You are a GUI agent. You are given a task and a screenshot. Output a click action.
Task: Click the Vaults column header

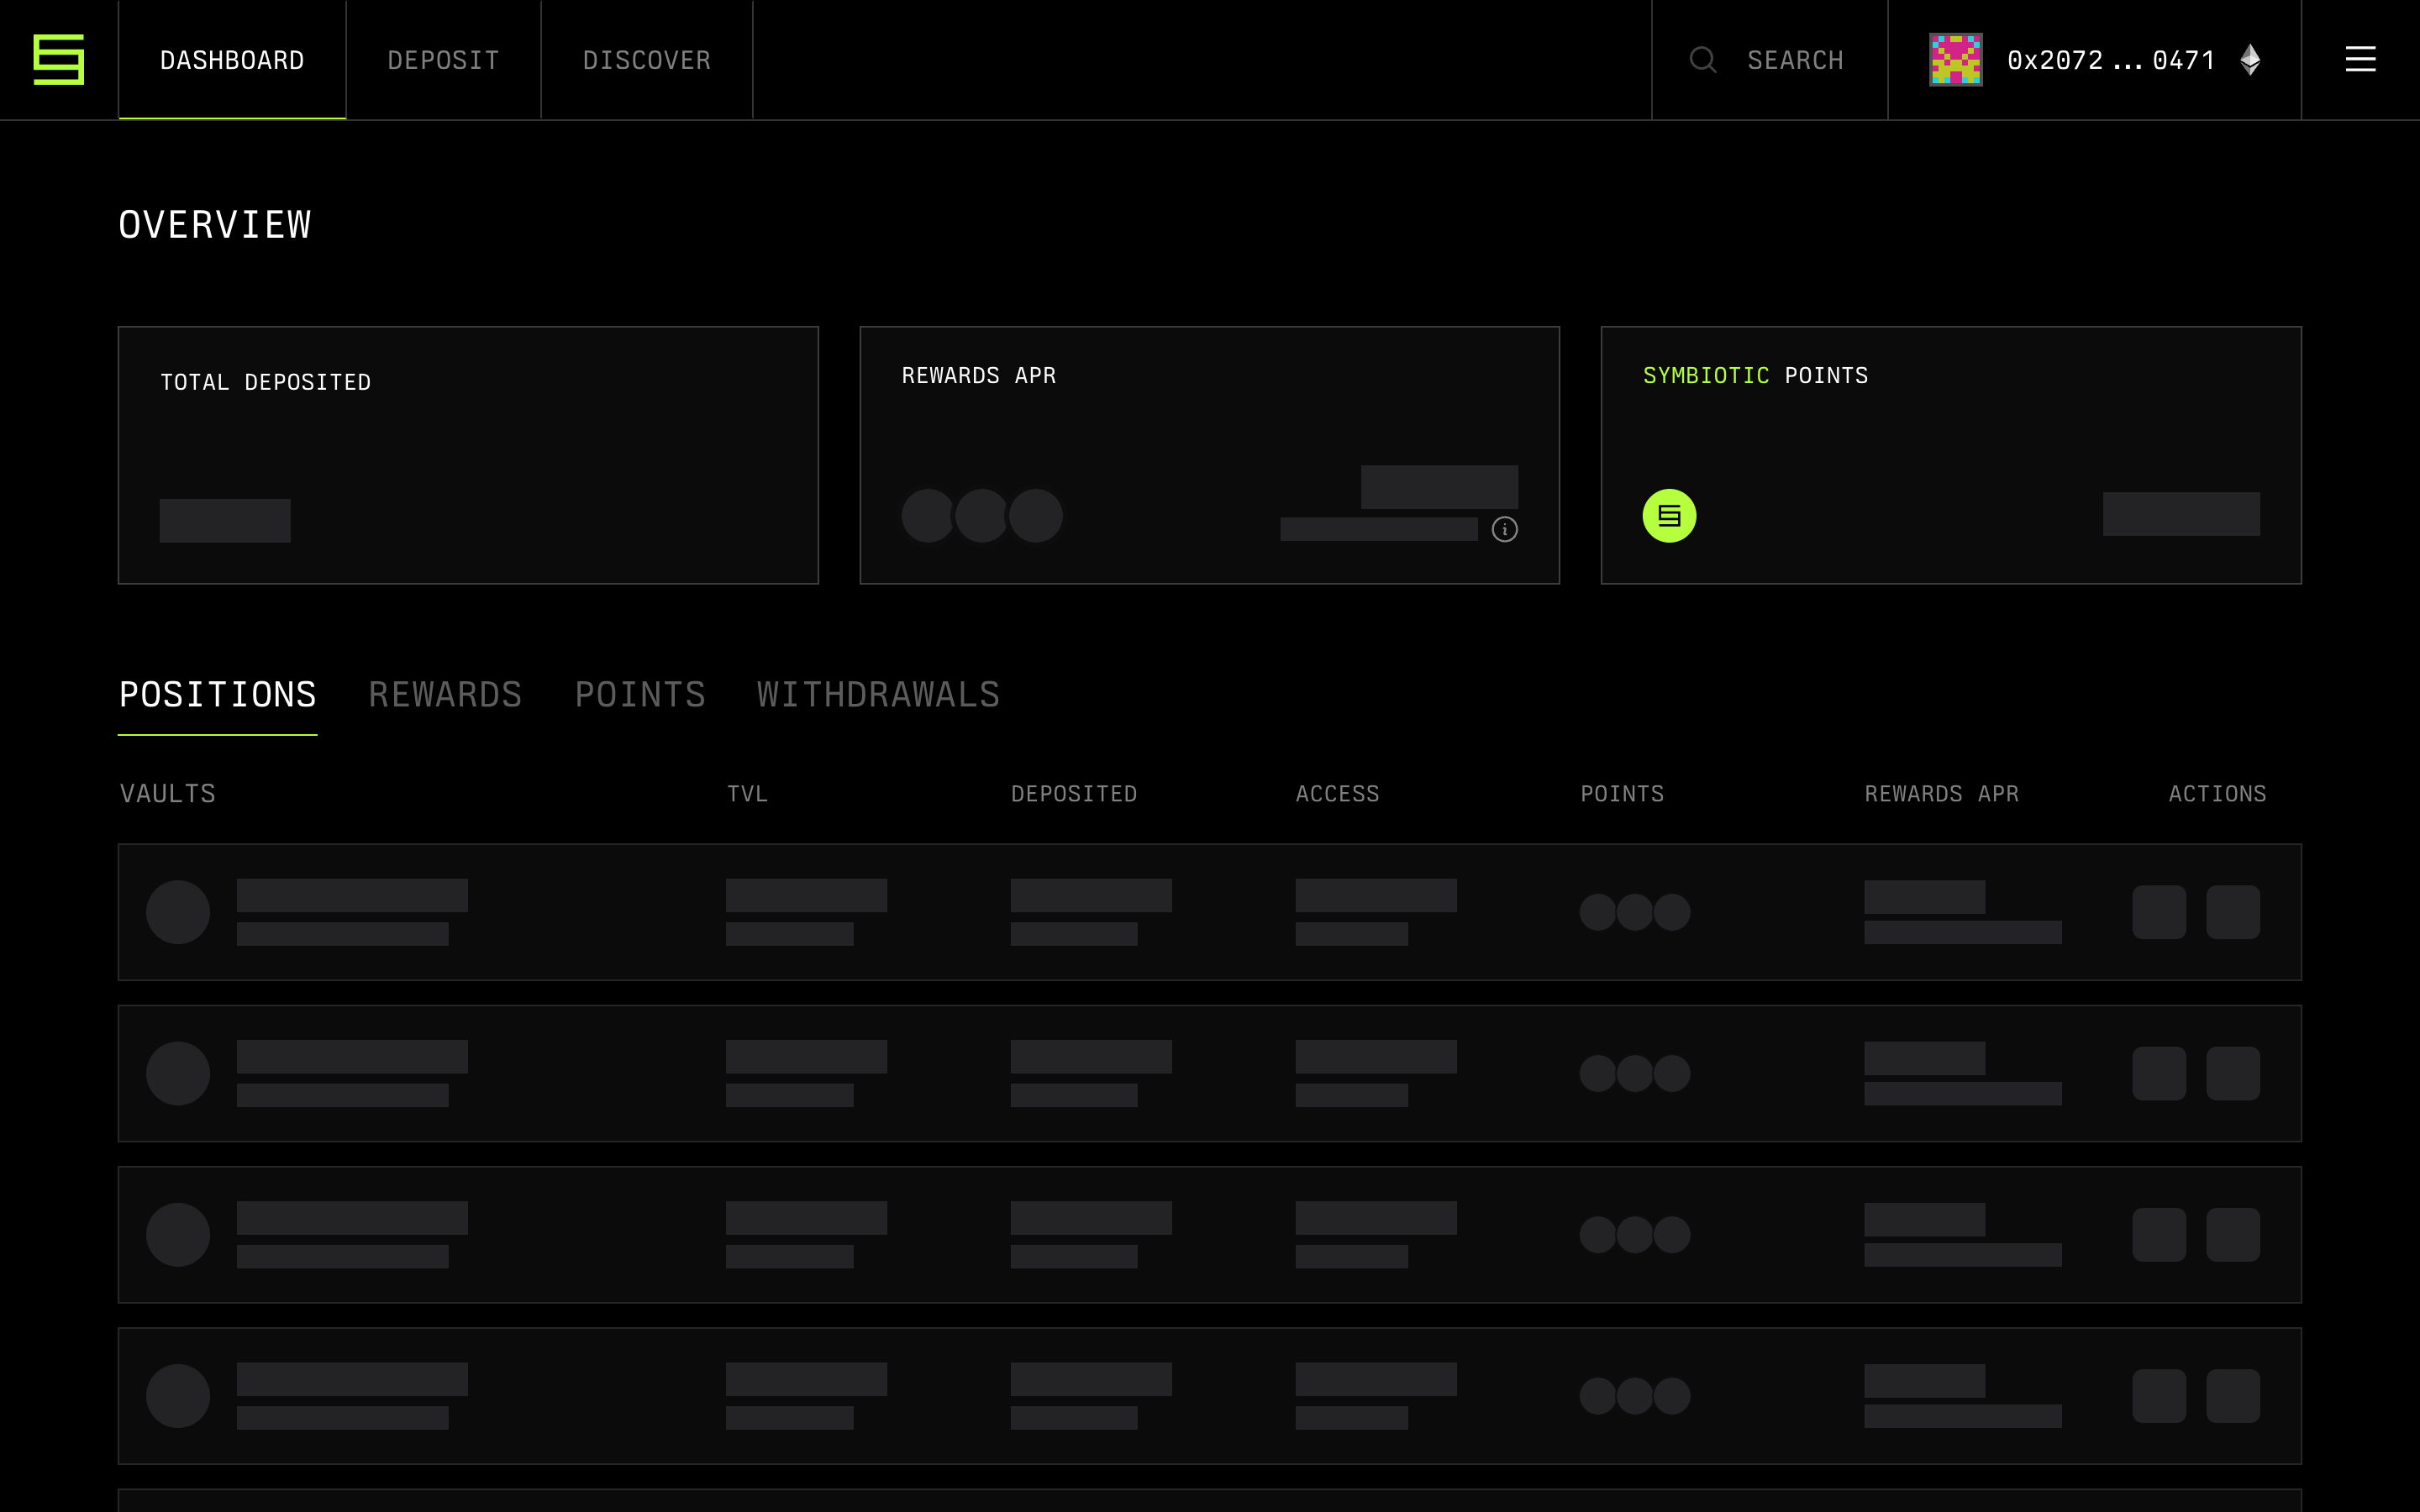pos(168,794)
